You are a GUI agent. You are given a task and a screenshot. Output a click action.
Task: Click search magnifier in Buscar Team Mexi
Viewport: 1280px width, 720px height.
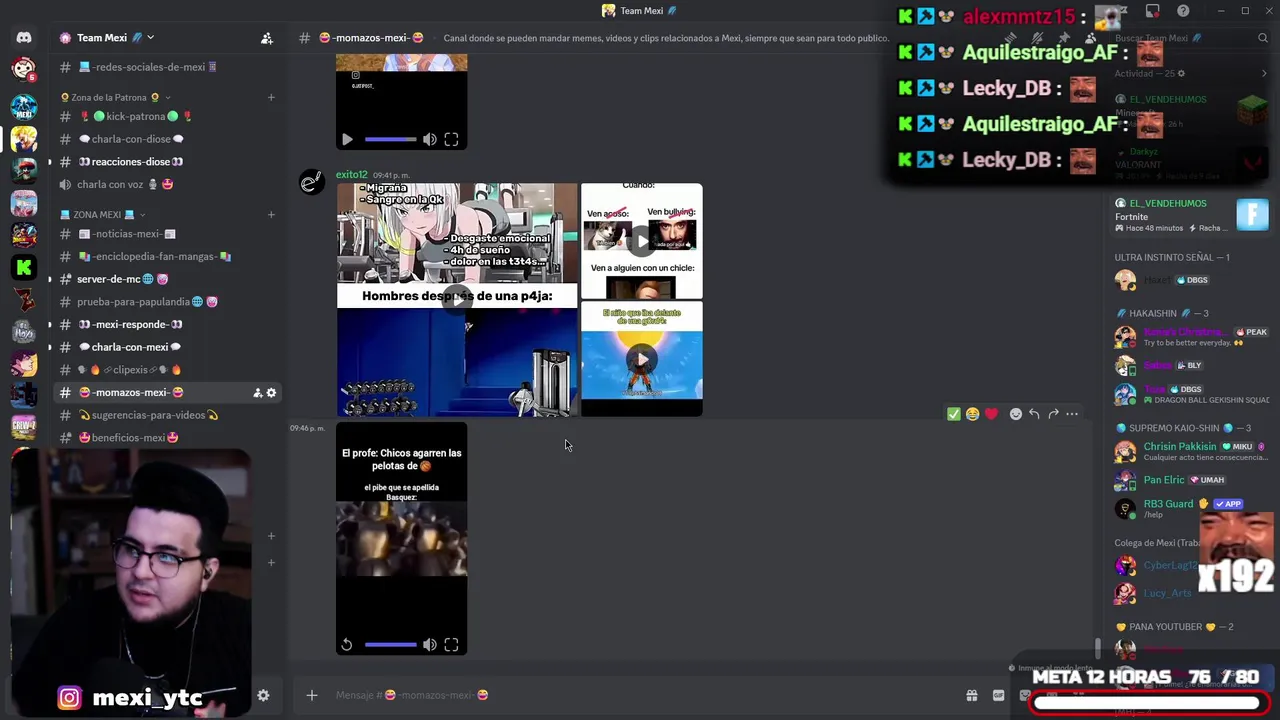pyautogui.click(x=1263, y=38)
